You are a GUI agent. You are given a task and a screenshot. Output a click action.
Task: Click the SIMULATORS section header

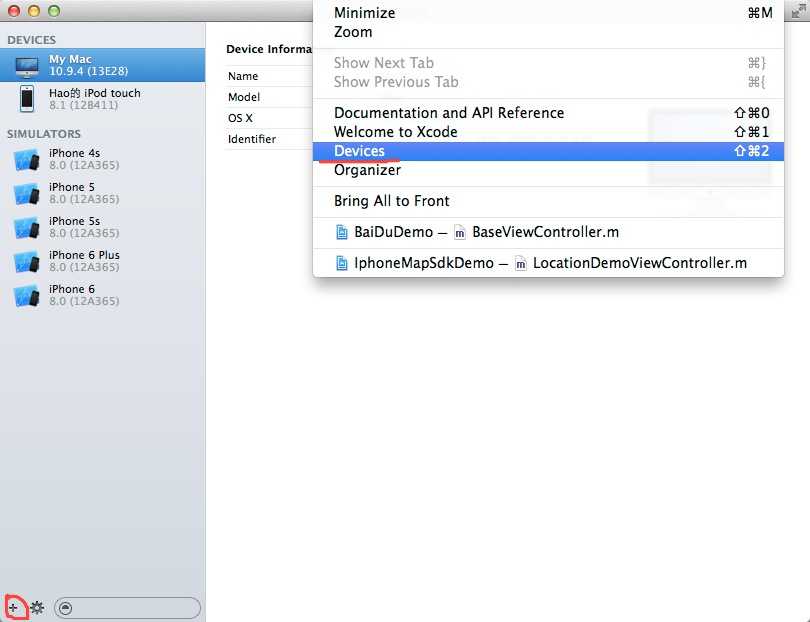44,134
